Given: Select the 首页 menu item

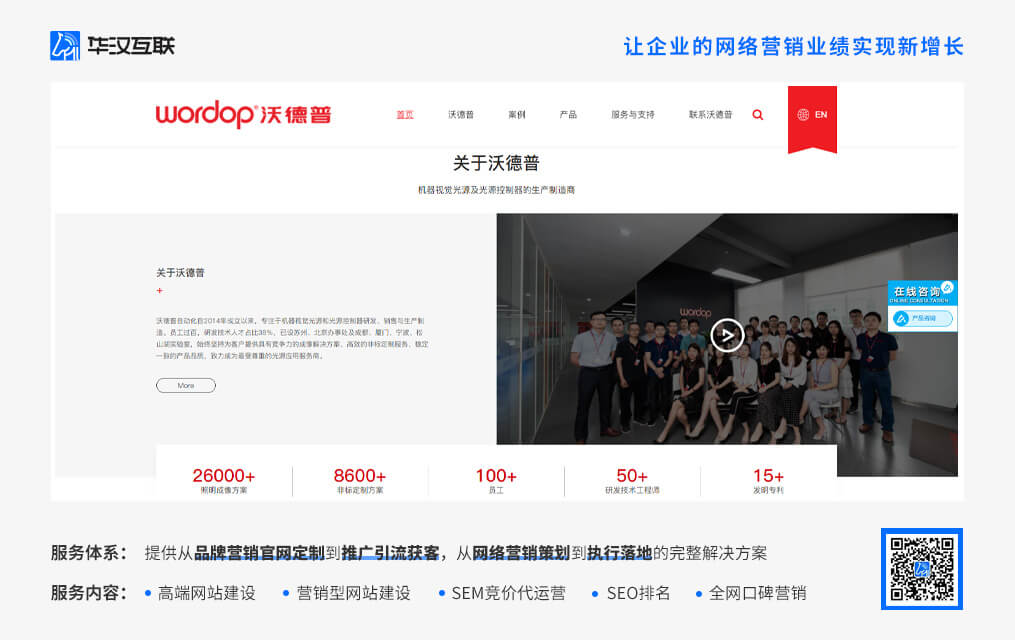Looking at the screenshot, I should click(405, 115).
